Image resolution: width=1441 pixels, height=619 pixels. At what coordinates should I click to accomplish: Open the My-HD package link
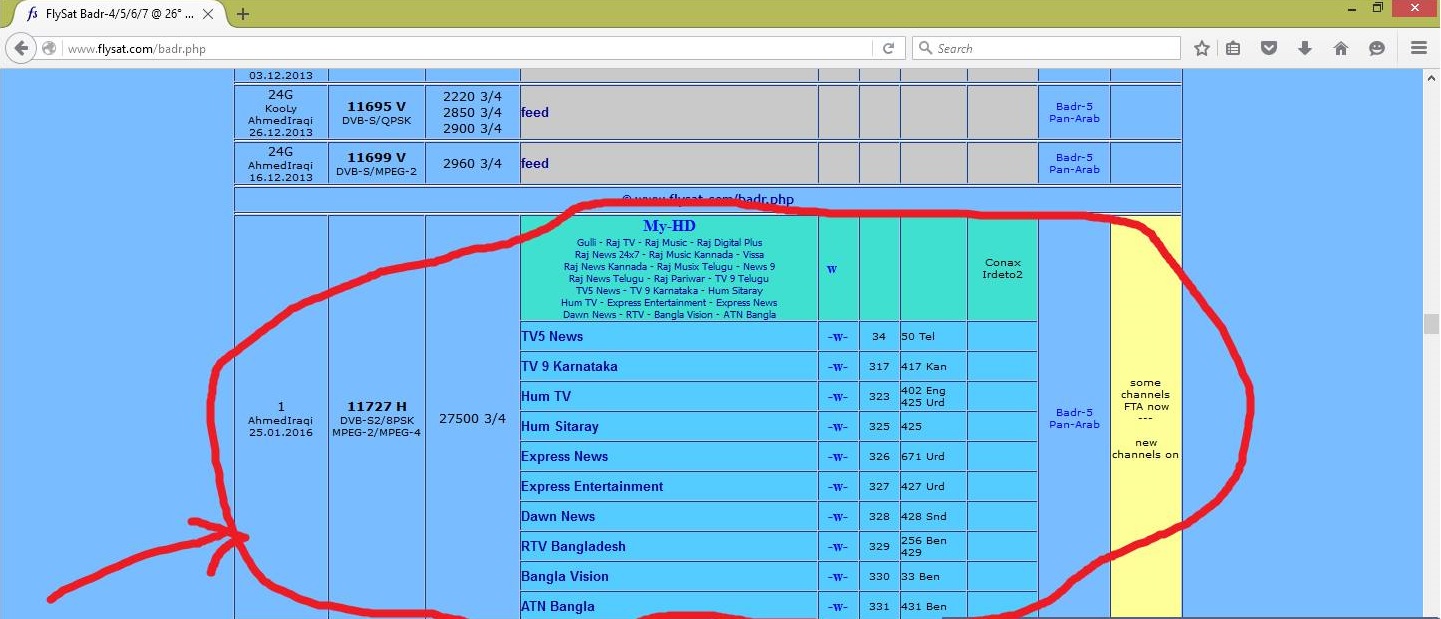click(x=669, y=226)
